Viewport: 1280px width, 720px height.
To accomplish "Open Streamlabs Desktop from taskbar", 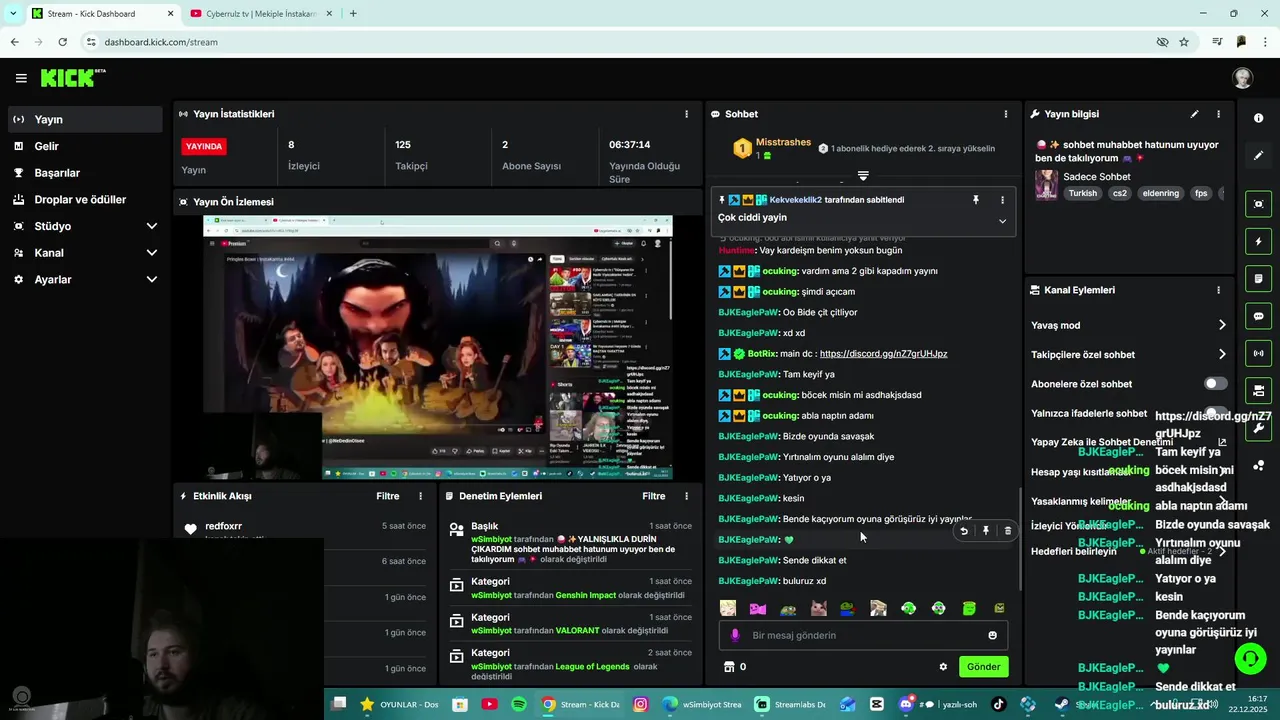I will pyautogui.click(x=790, y=704).
